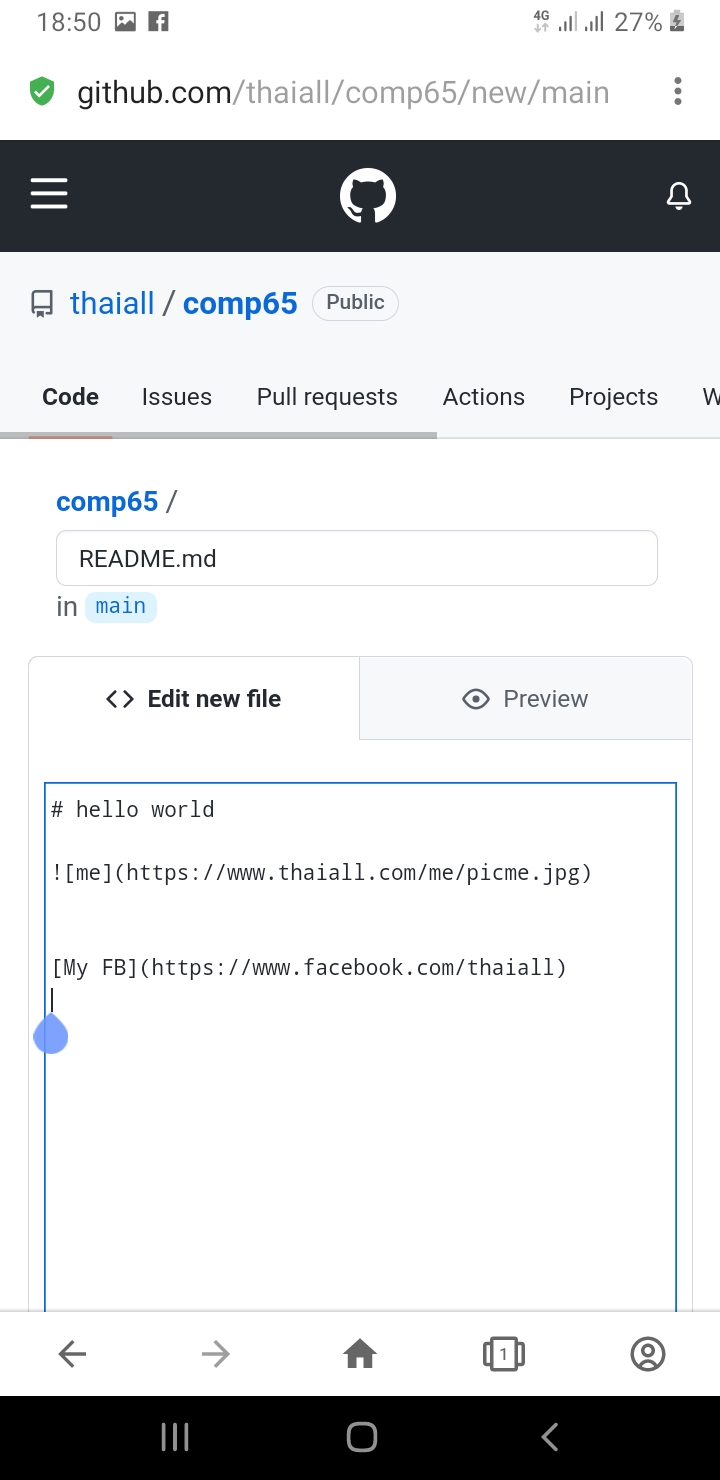Open the Projects tab
Image resolution: width=720 pixels, height=1480 pixels.
pos(614,397)
